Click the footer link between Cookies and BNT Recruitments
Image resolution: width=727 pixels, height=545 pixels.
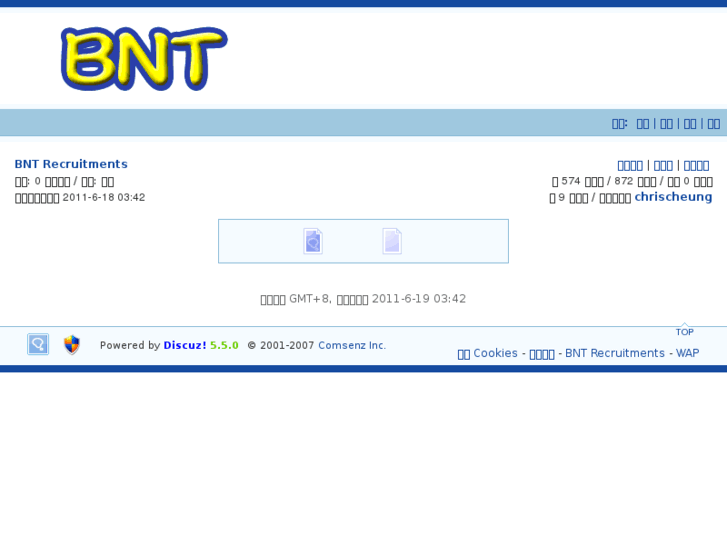542,354
